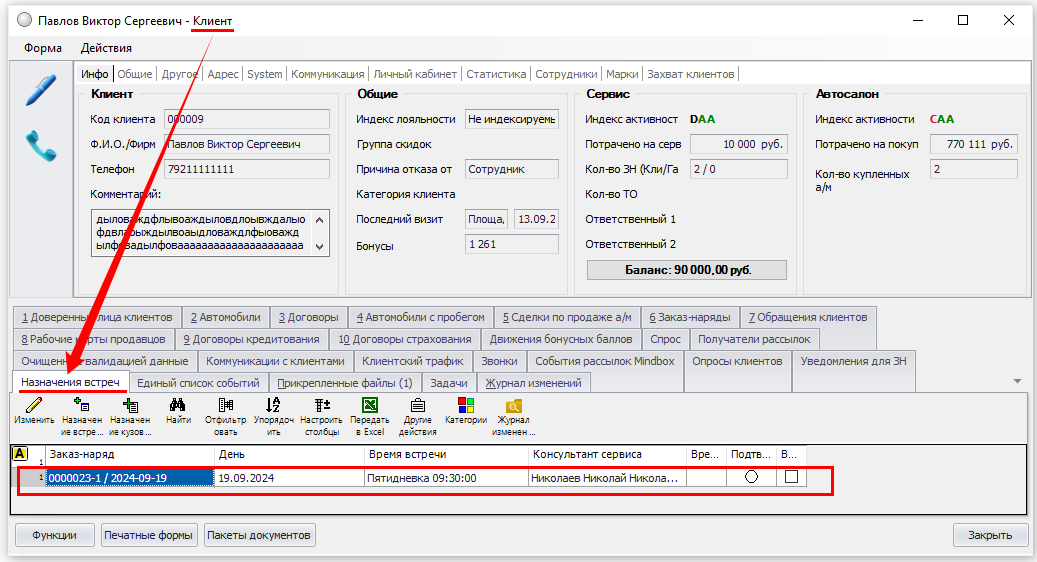Select the Подтв. radio circle in row
1037x562 pixels.
coord(751,477)
